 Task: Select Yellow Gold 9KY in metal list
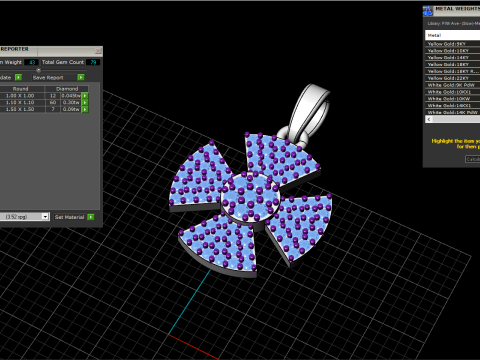452,44
